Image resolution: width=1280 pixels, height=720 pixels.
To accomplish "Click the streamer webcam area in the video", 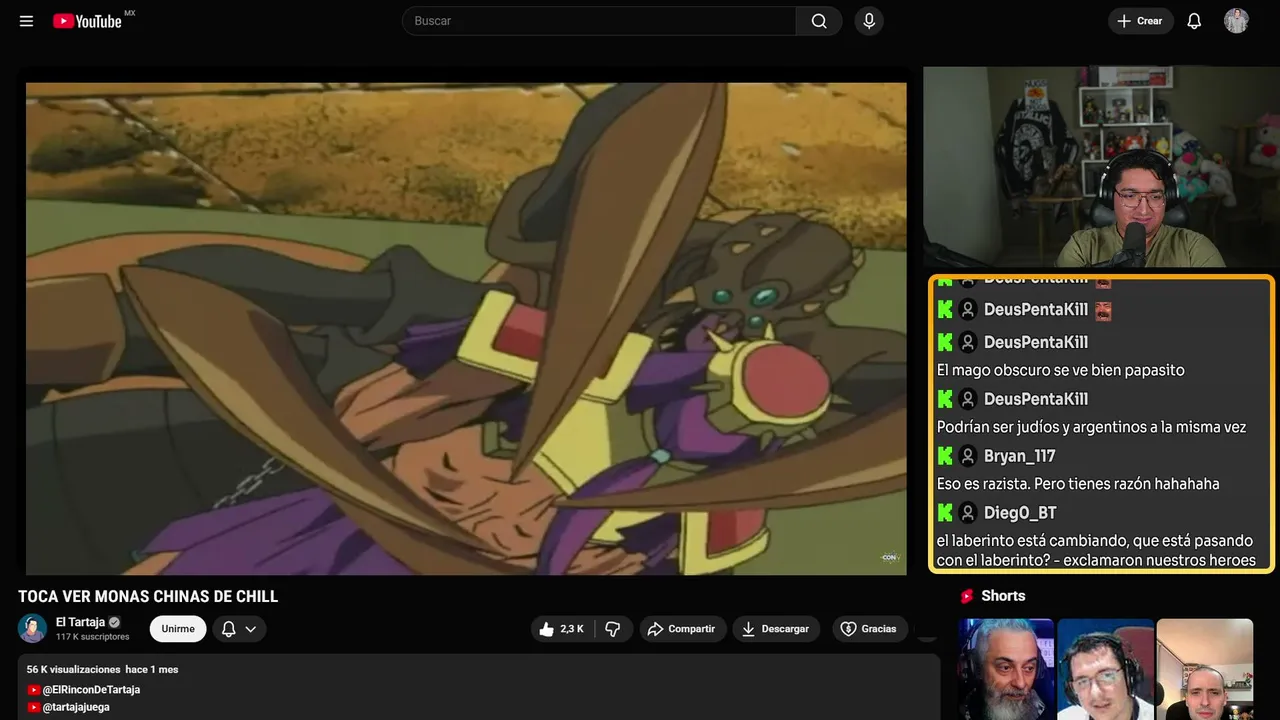I will coord(1101,168).
